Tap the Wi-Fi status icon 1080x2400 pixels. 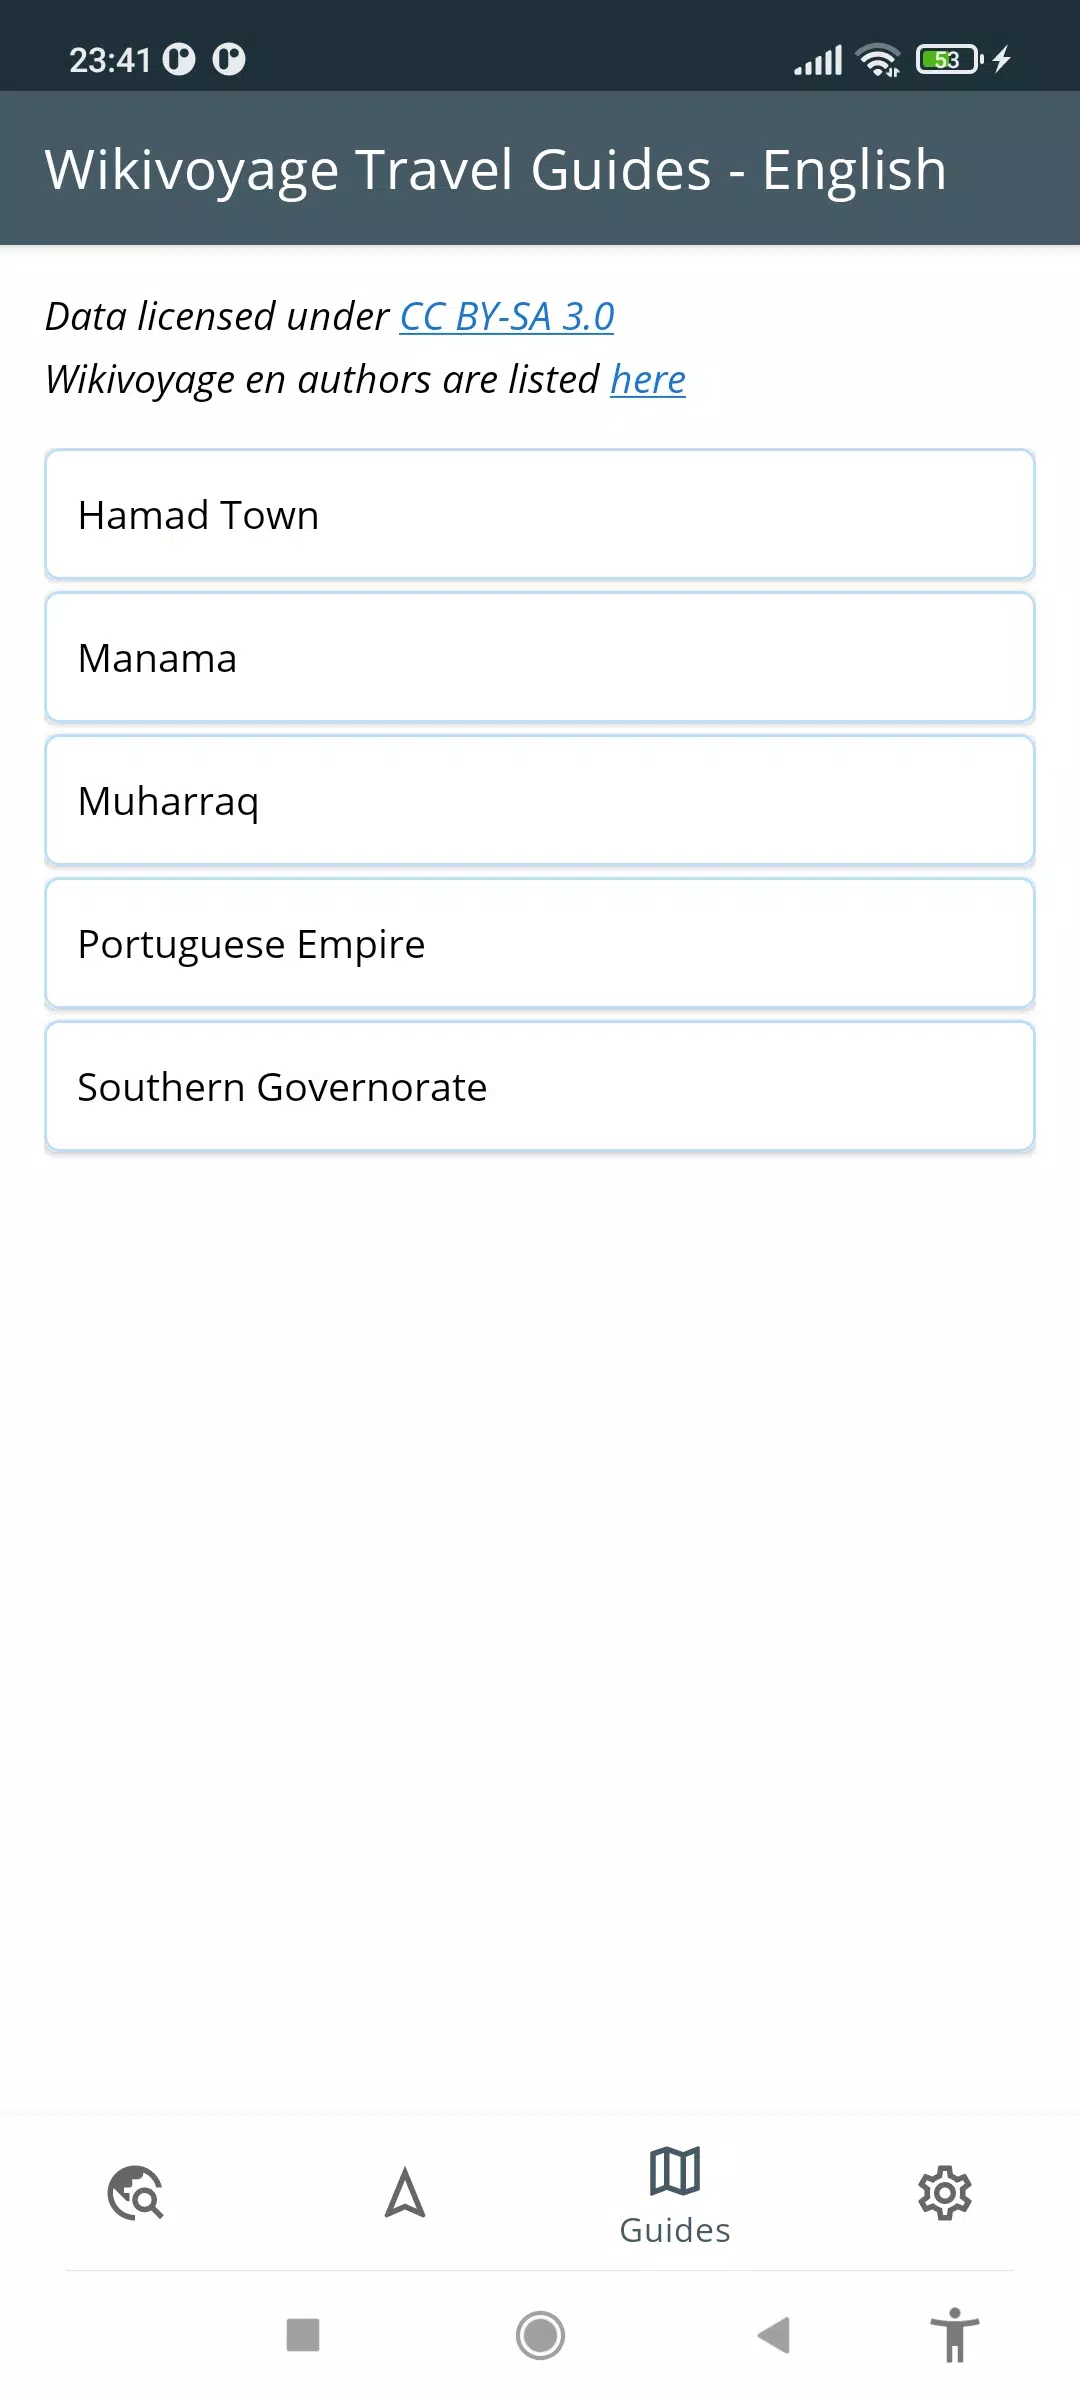[879, 60]
